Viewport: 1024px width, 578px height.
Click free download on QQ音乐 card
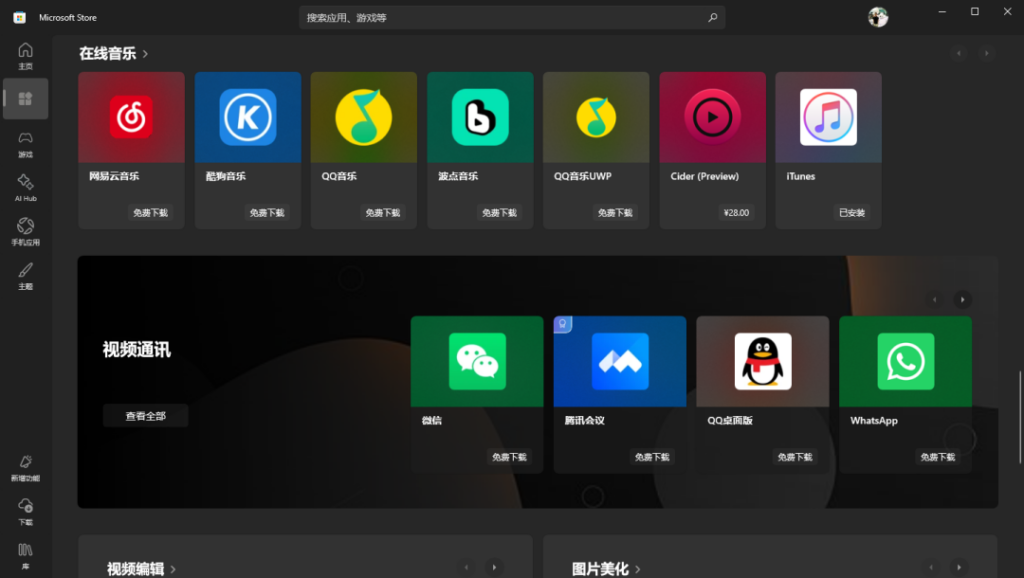point(383,213)
